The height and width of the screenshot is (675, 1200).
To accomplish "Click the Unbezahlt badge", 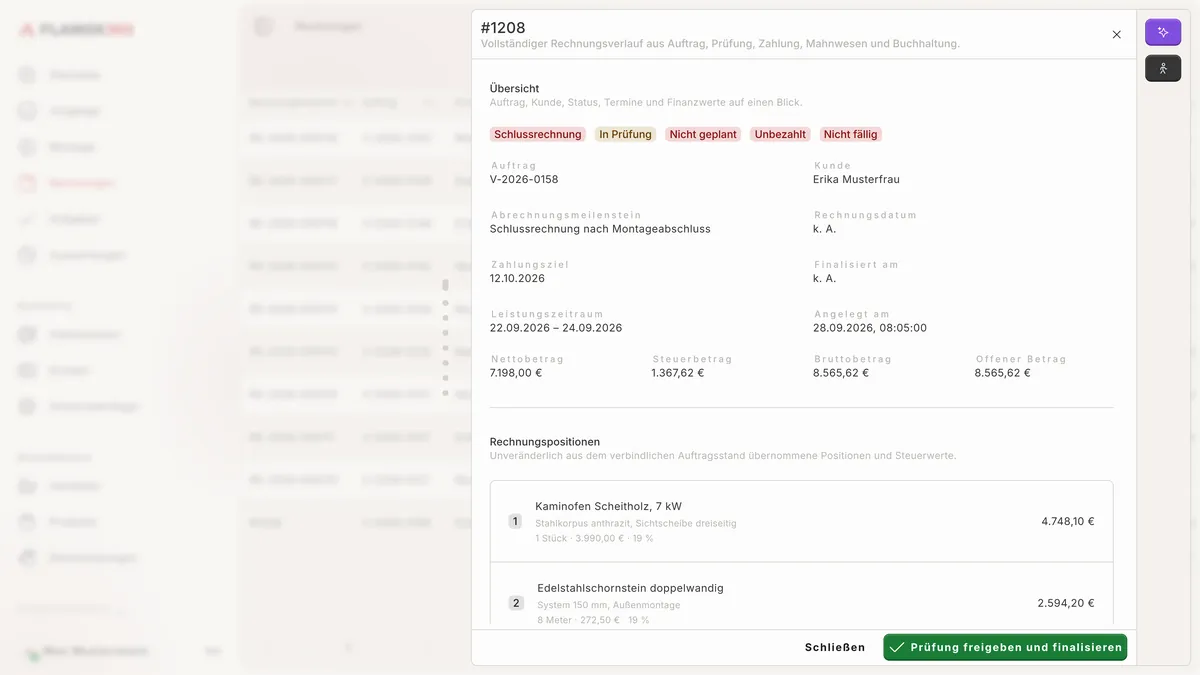I will click(x=780, y=134).
